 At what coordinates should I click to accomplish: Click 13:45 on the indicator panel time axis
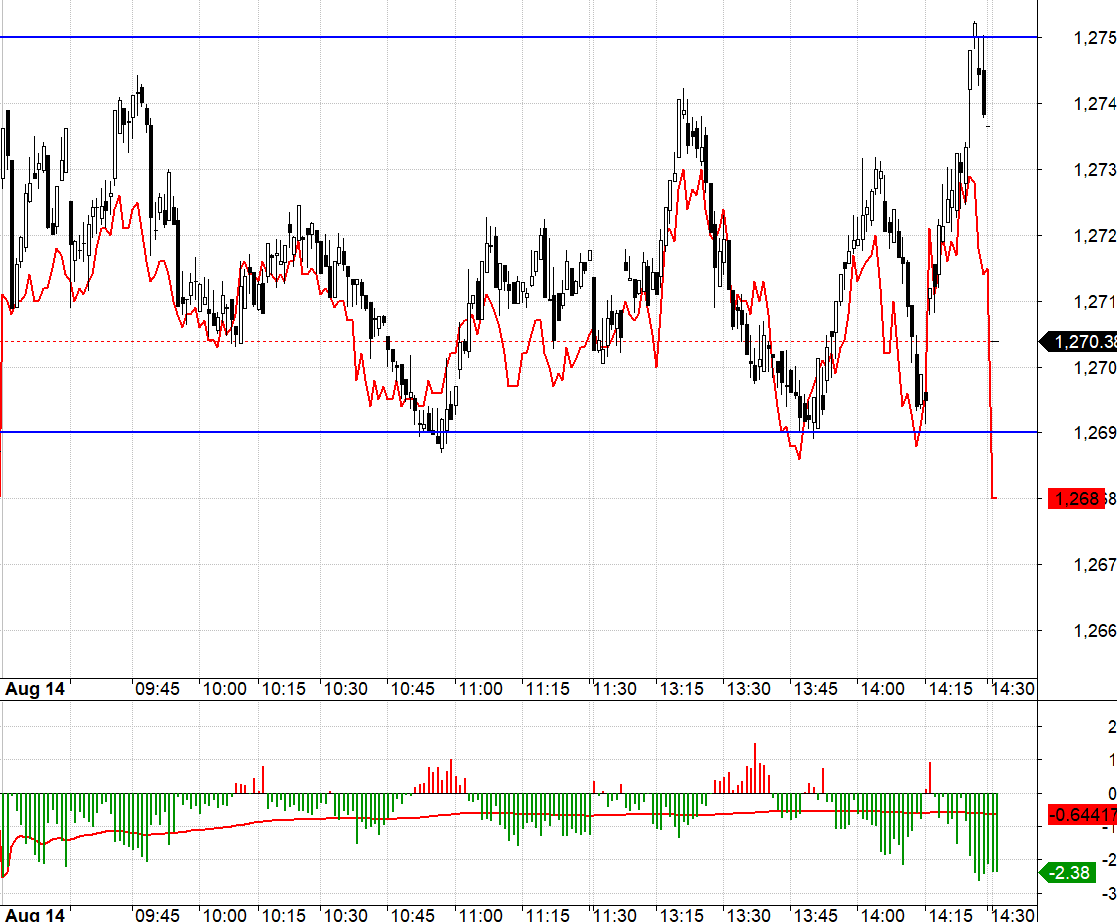click(815, 914)
